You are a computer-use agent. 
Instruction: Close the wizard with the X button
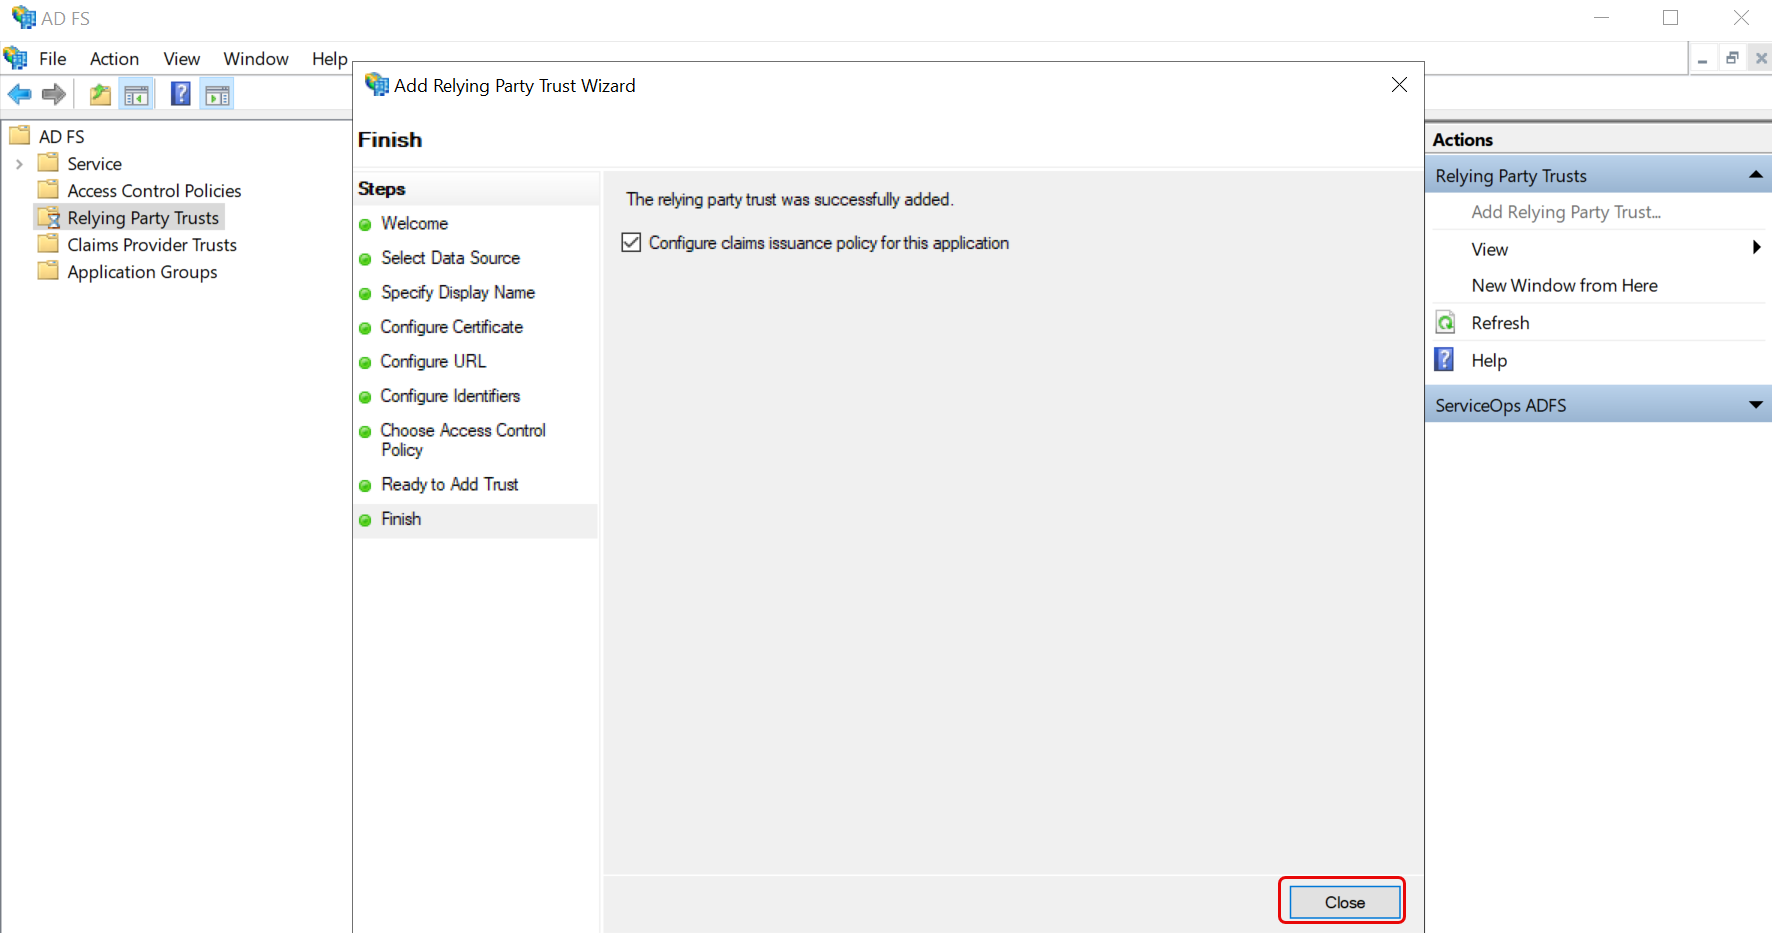[x=1399, y=85]
